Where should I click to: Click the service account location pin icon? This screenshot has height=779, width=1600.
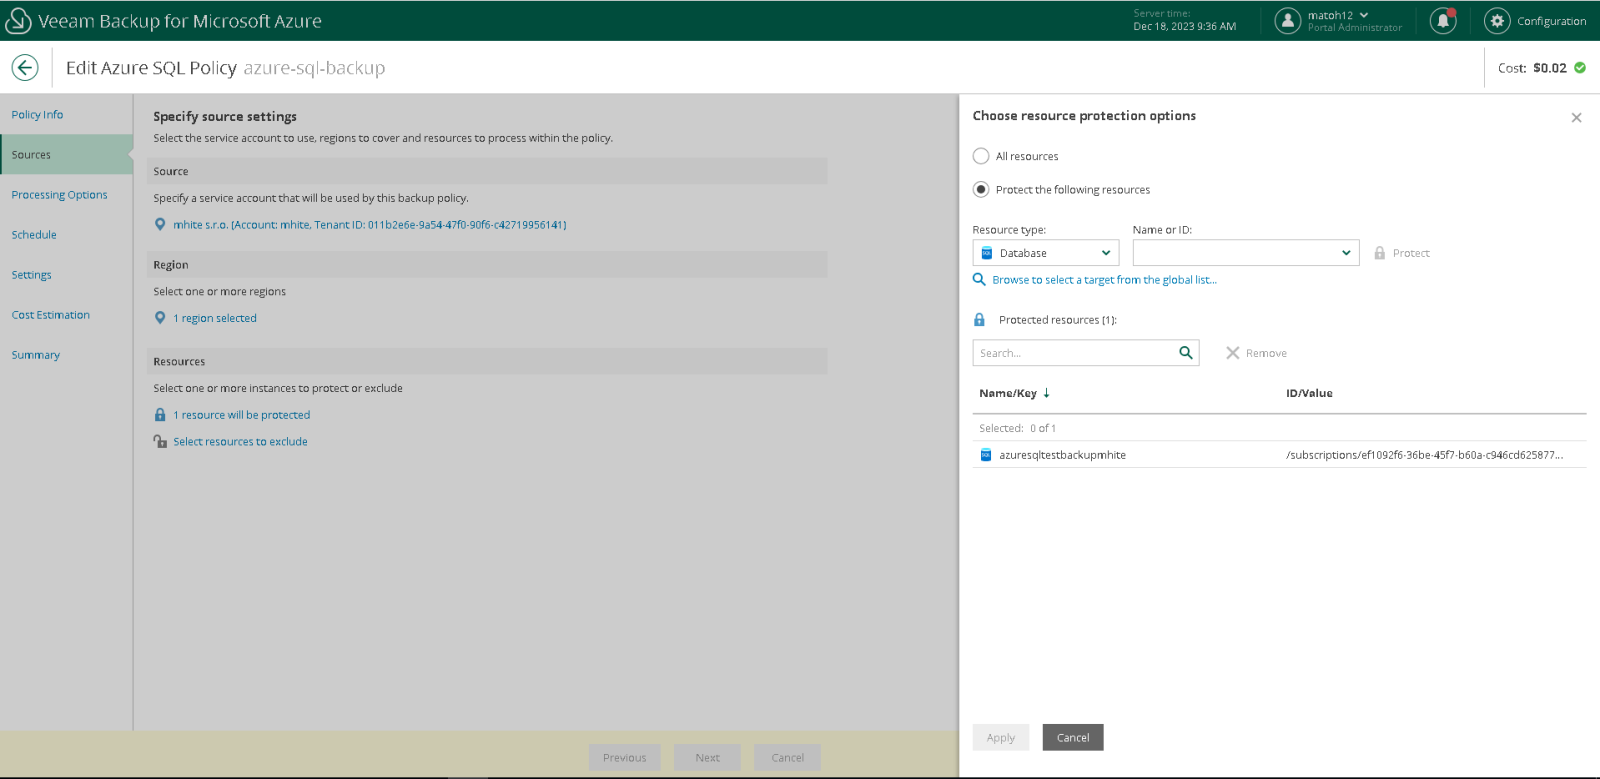[x=160, y=225]
